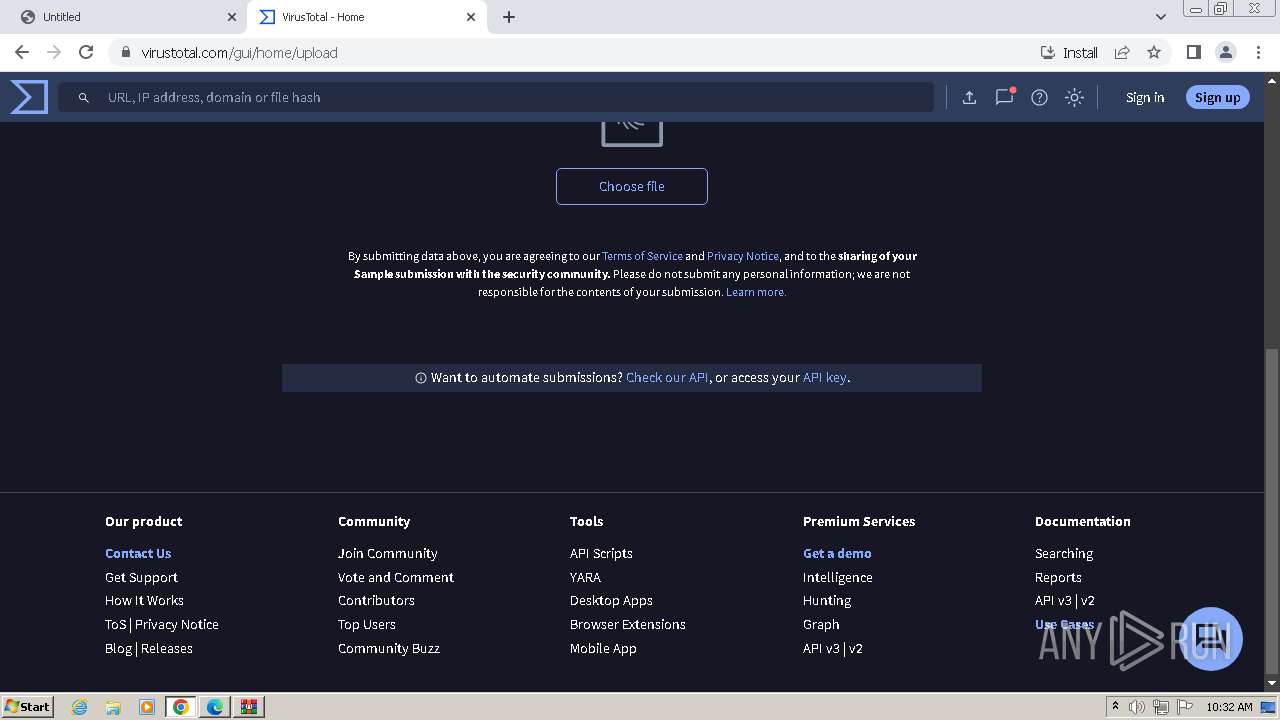Click the Sign up button
Image resolution: width=1280 pixels, height=720 pixels.
[x=1217, y=97]
